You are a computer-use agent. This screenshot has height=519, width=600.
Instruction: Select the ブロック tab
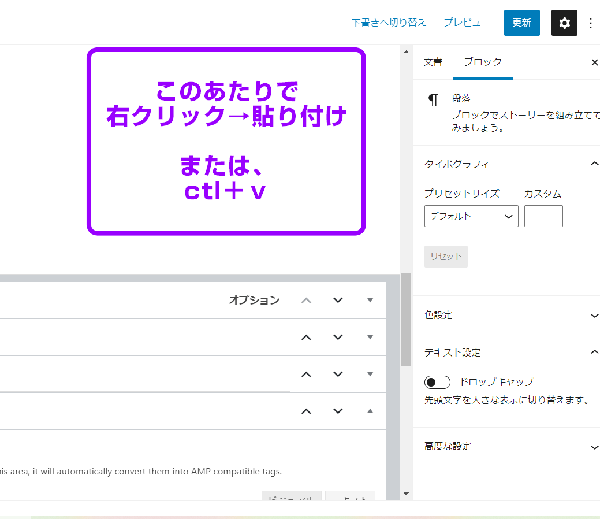[484, 62]
